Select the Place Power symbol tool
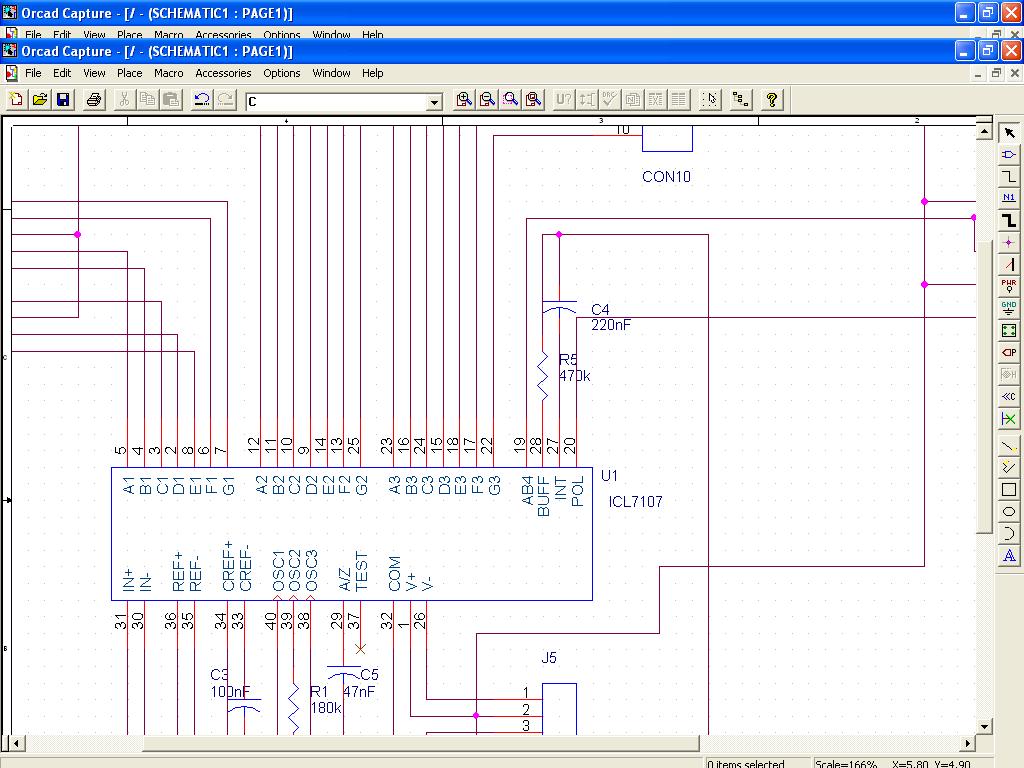 [1009, 286]
